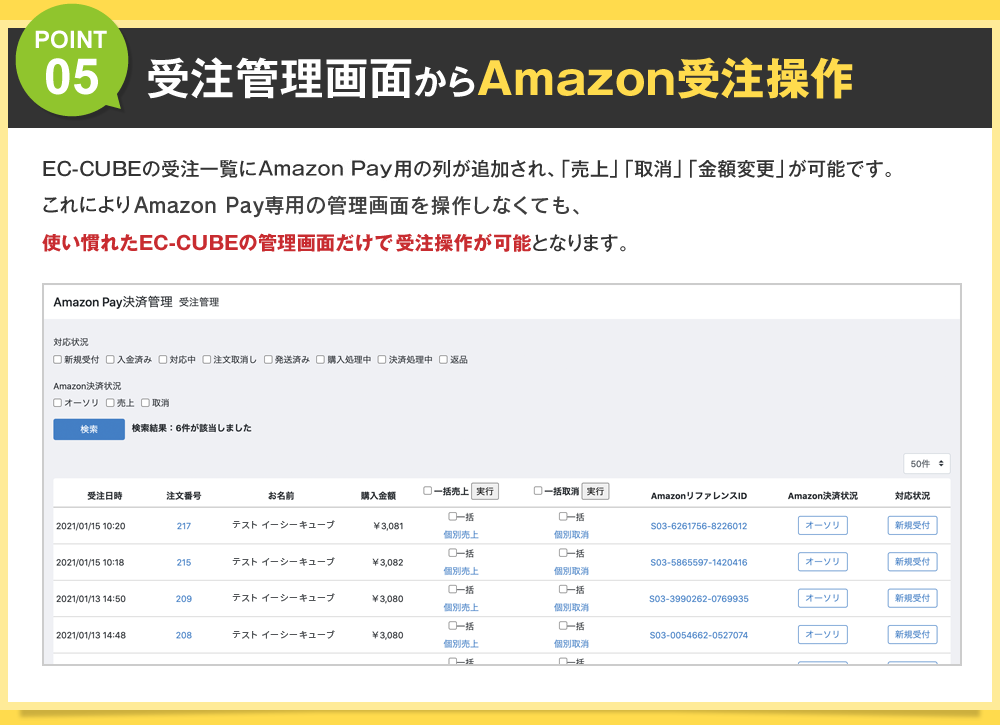Viewport: 1000px width, 725px height.
Task: Check the オーソリ Amazon payment filter
Action: click(x=57, y=403)
